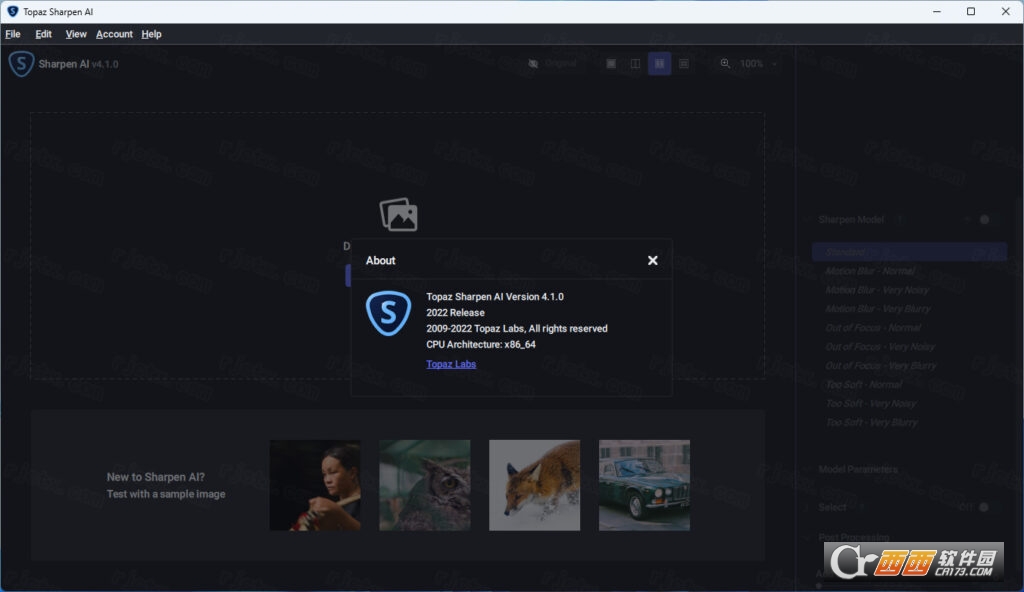Open the Topaz Labs link
This screenshot has width=1024, height=592.
451,364
